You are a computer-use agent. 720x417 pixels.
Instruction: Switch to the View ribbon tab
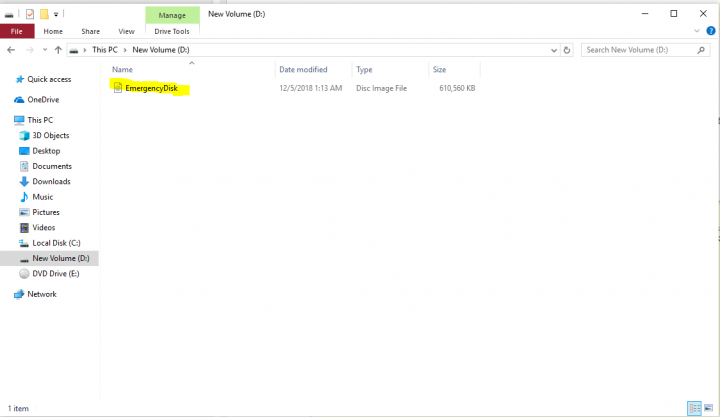click(x=126, y=31)
